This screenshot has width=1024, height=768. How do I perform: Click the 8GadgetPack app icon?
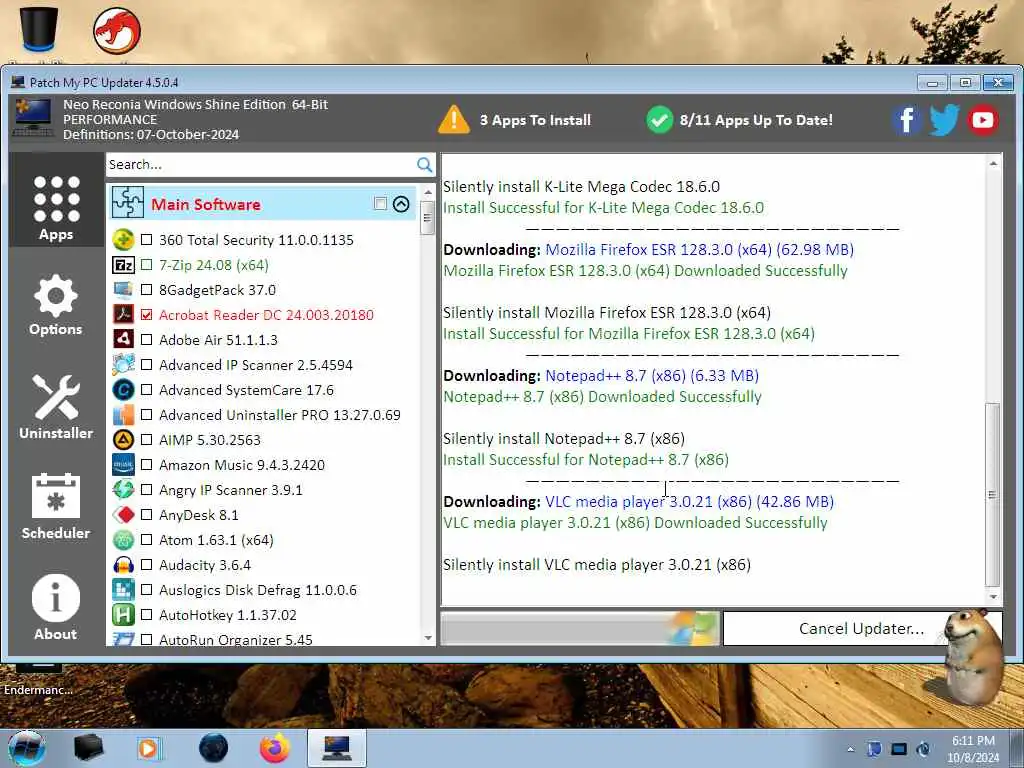(x=123, y=290)
